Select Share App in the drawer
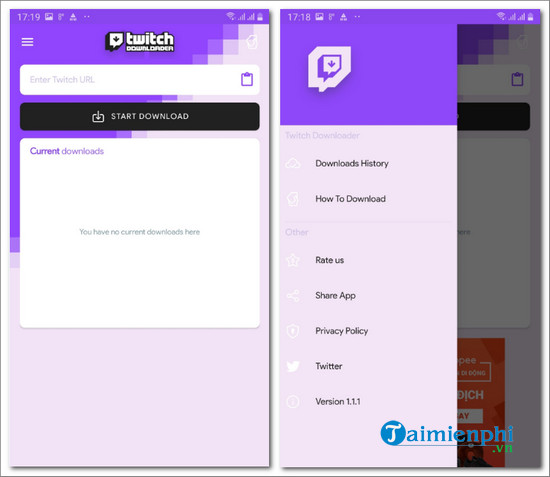Image resolution: width=550 pixels, height=477 pixels. point(368,296)
